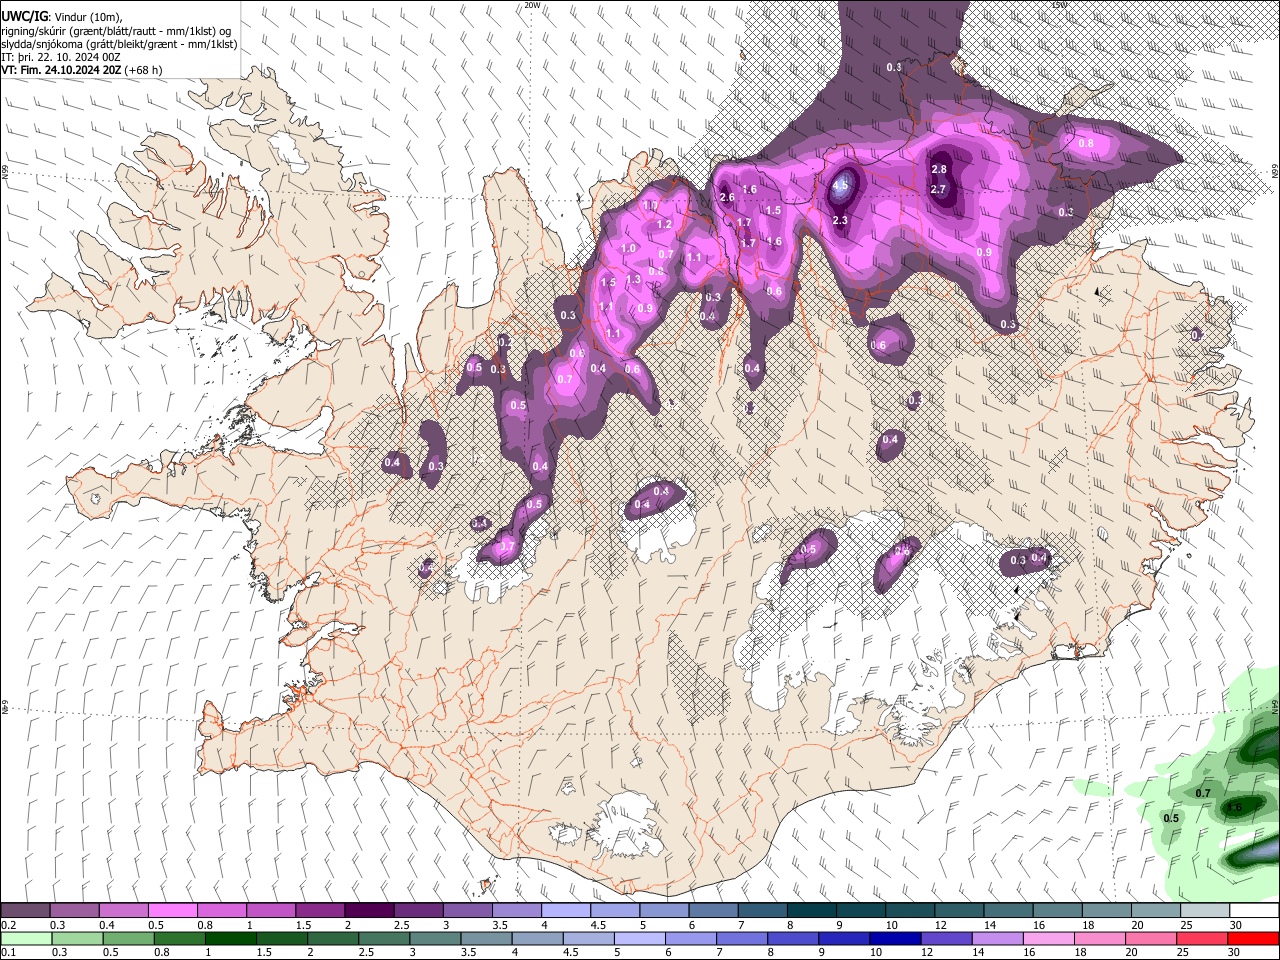Viewport: 1280px width, 960px height.
Task: Click lower-scale pale green swatch between 0.1 and 0.3
Action: point(25,938)
